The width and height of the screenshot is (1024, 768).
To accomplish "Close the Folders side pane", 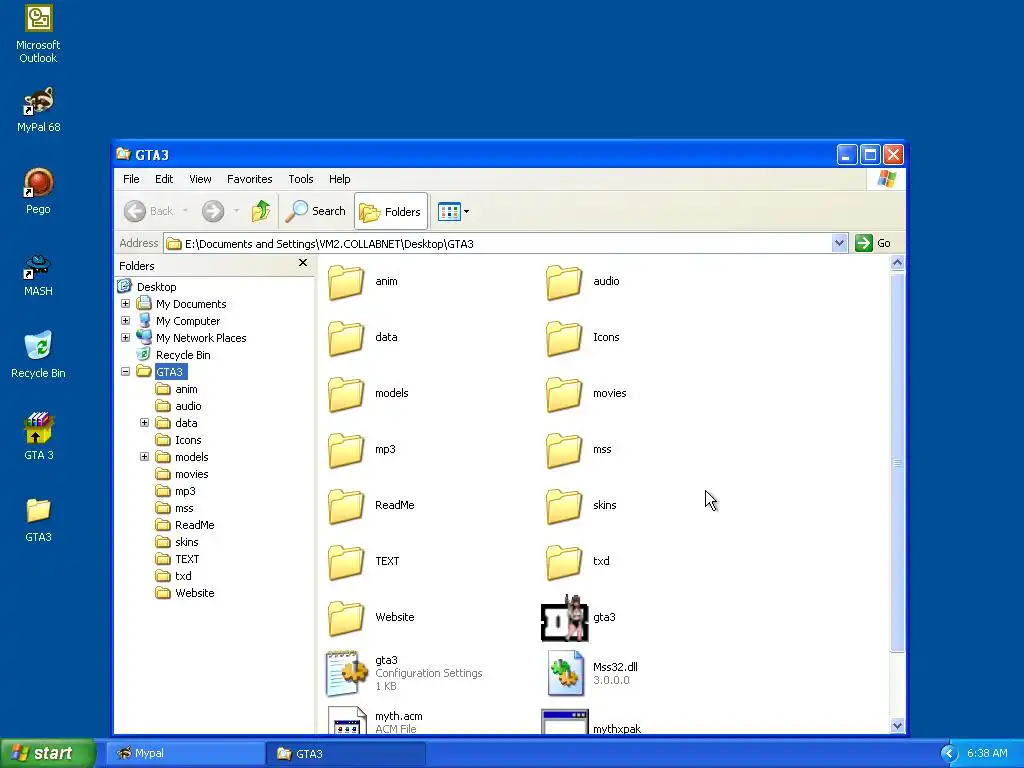I will click(x=302, y=263).
